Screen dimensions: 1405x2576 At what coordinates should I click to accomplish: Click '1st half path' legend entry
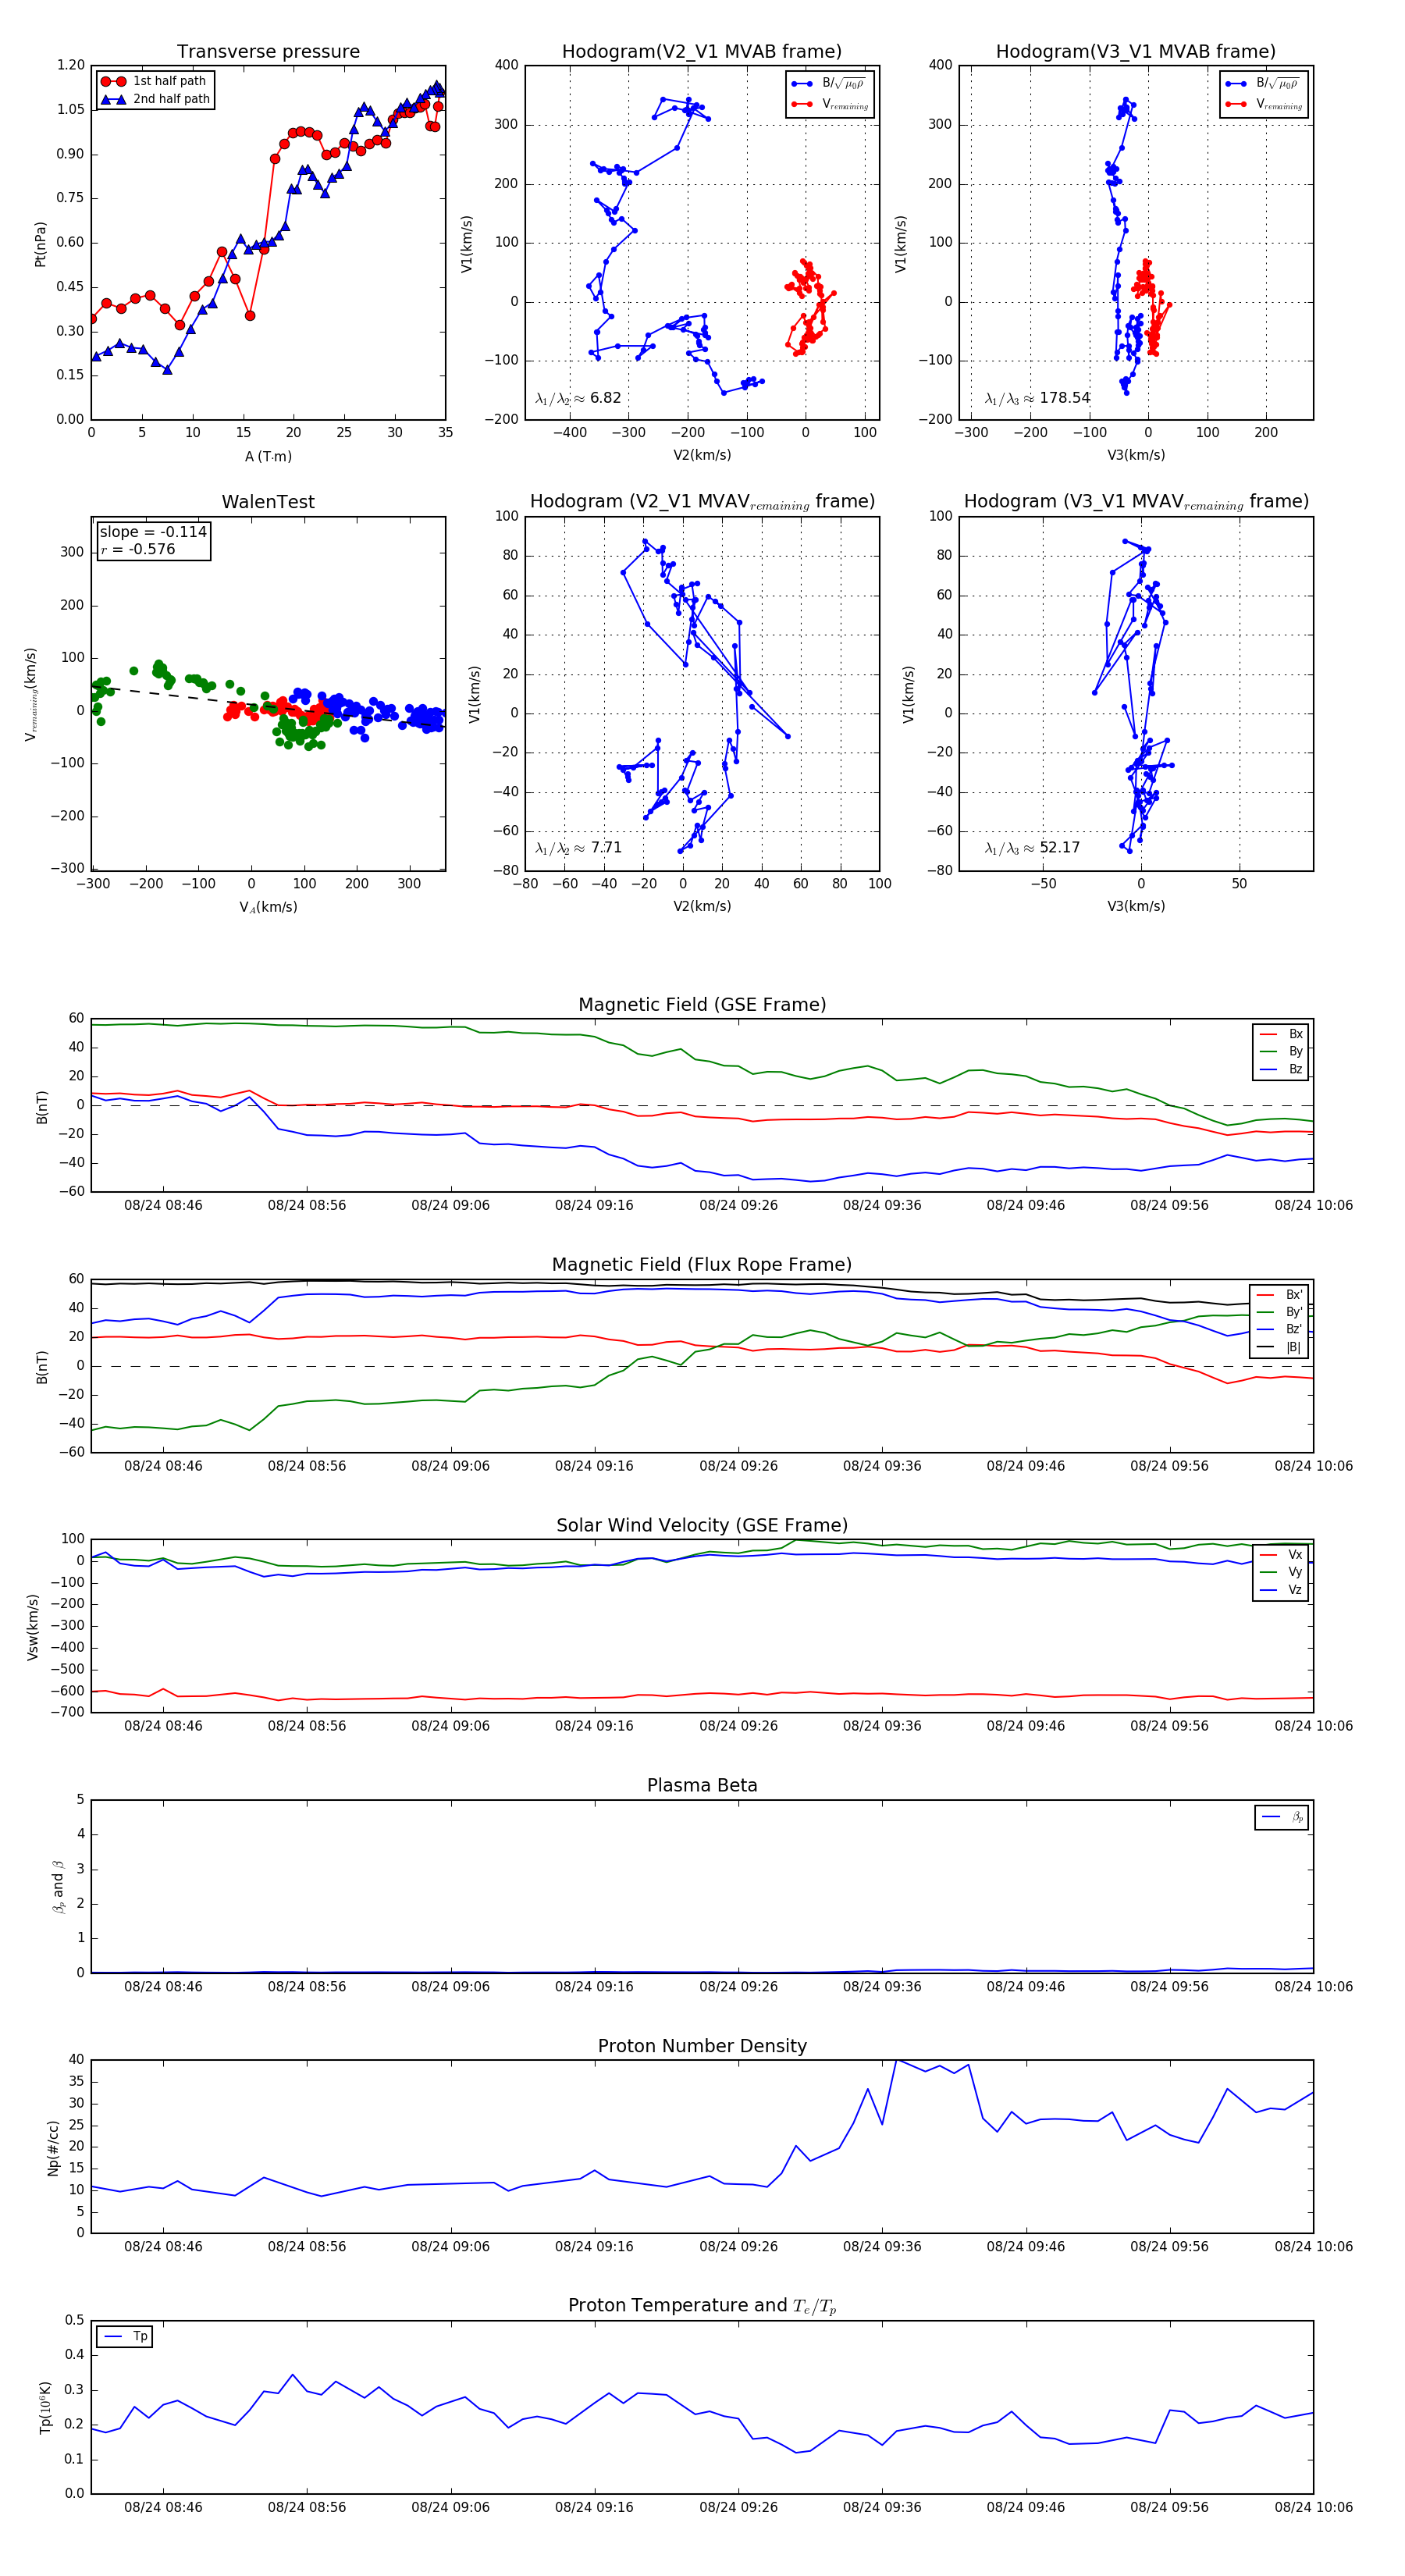pyautogui.click(x=154, y=81)
